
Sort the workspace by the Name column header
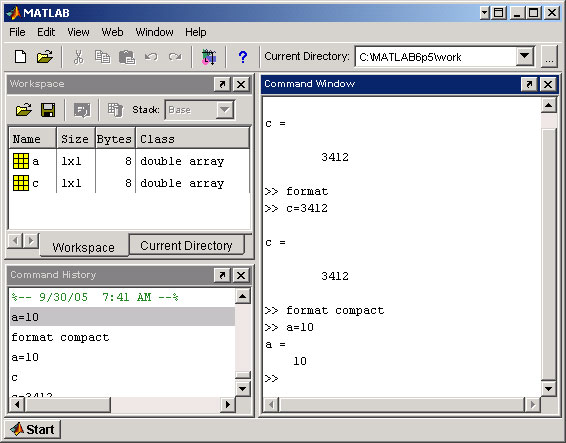point(32,138)
